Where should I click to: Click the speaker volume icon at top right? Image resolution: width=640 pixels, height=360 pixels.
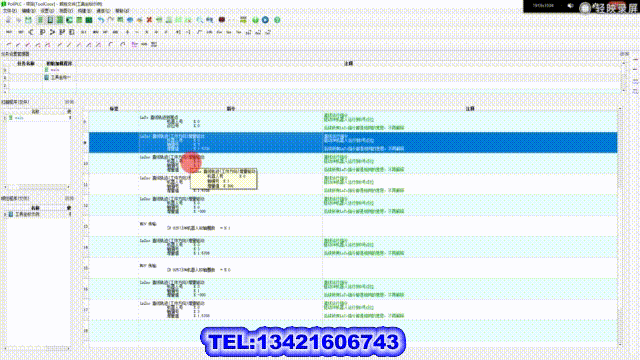tap(570, 6)
